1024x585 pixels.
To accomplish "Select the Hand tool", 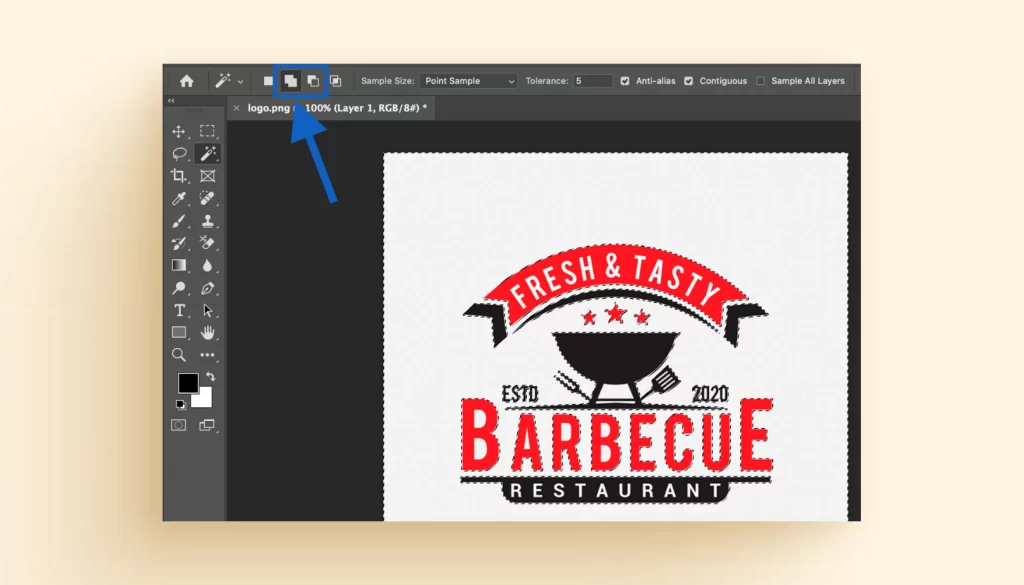I will (208, 332).
